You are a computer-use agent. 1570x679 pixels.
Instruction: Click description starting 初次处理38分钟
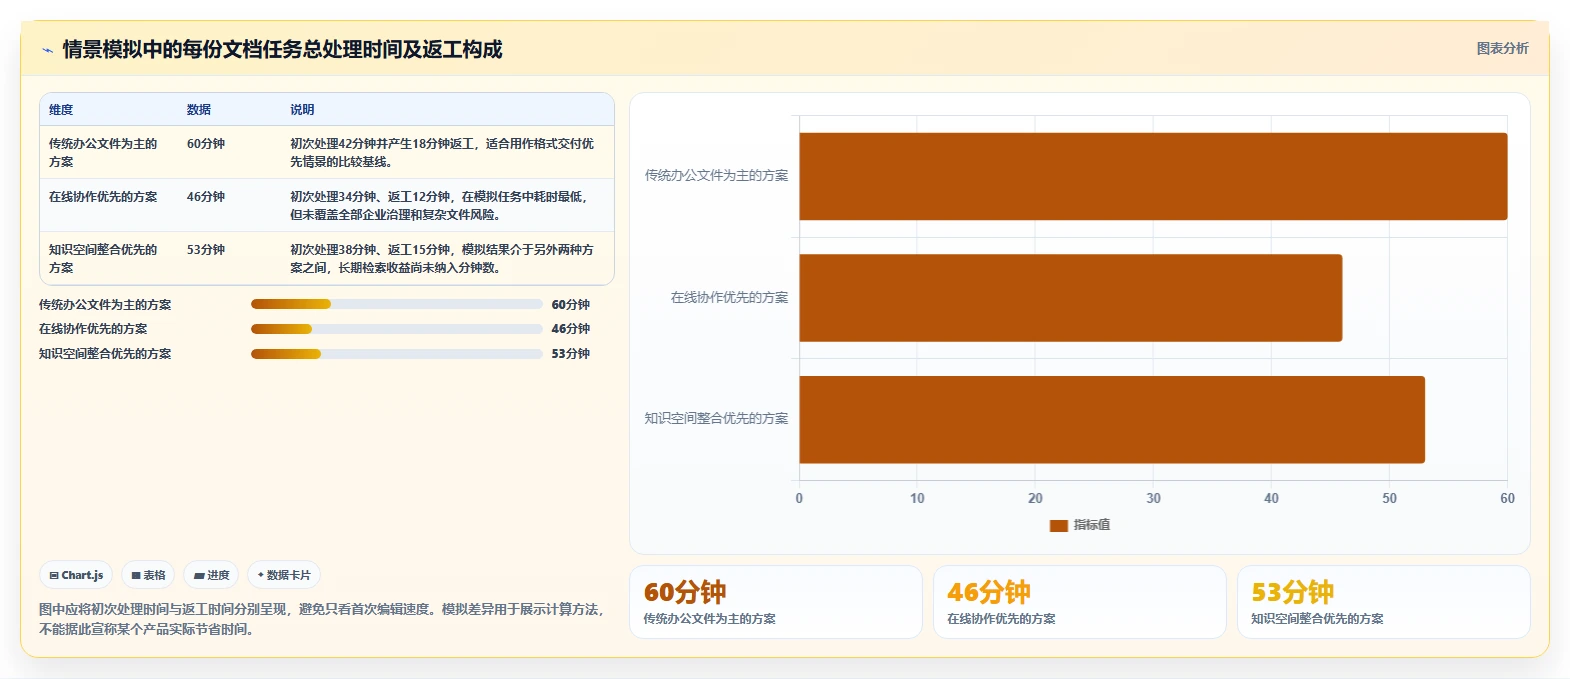point(442,259)
